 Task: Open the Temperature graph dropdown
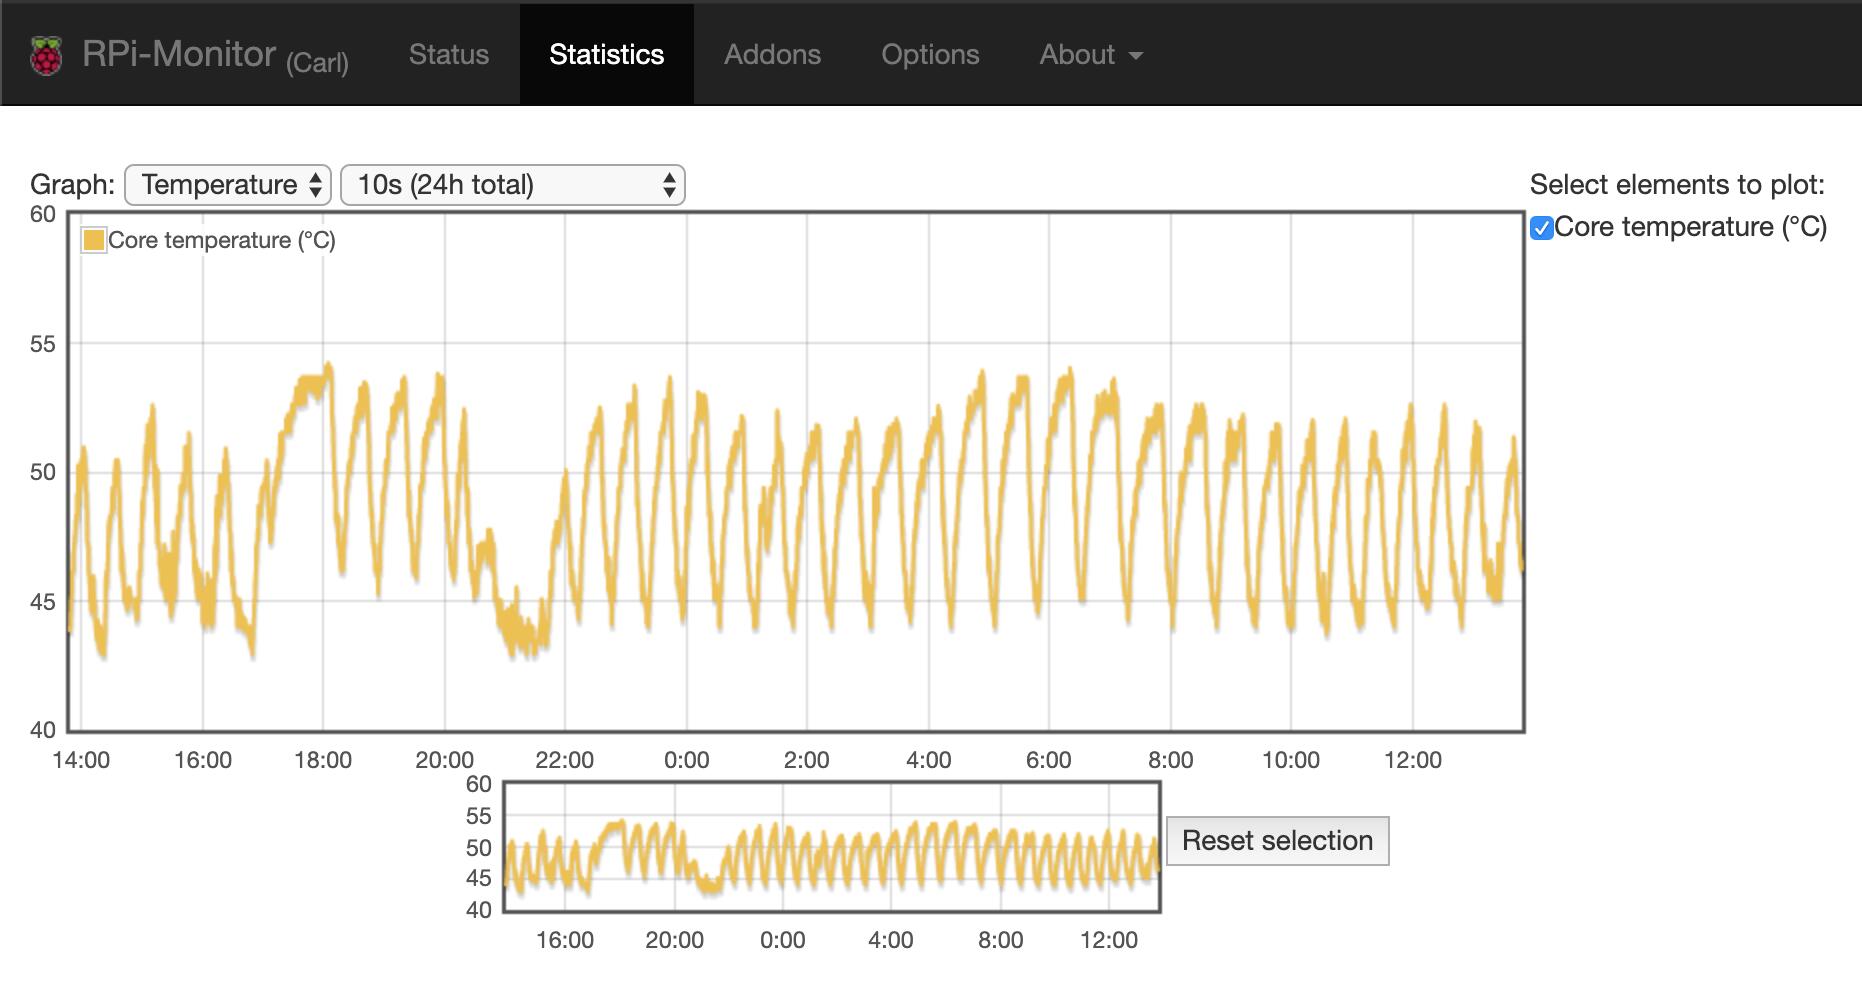228,185
